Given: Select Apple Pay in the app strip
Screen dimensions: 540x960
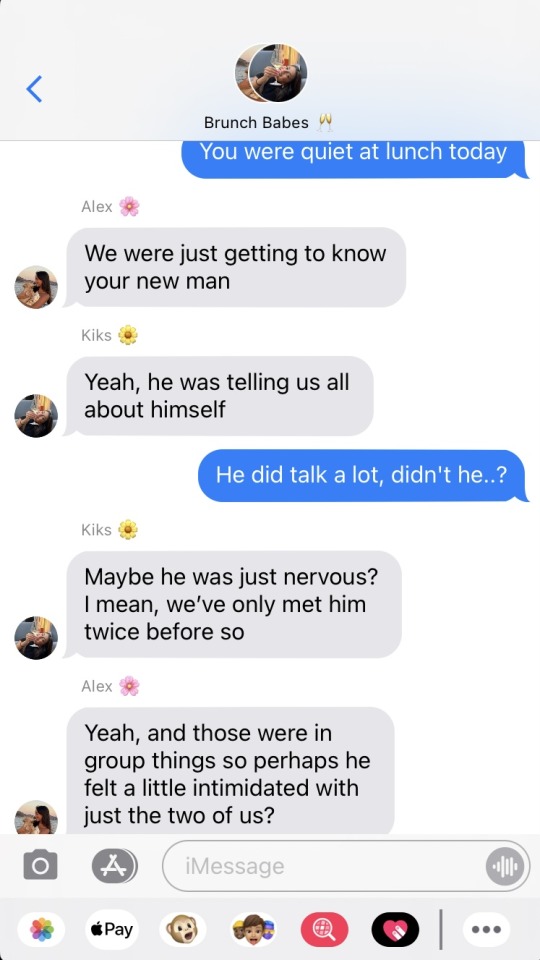Looking at the screenshot, I should pos(112,929).
